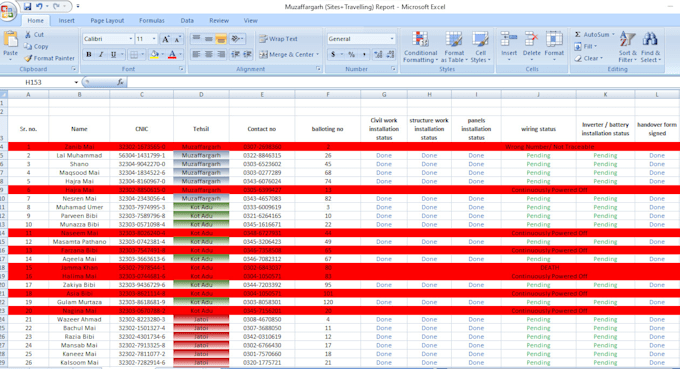Click the Paste clipboard icon
Image resolution: width=680 pixels, height=369 pixels.
[x=10, y=39]
